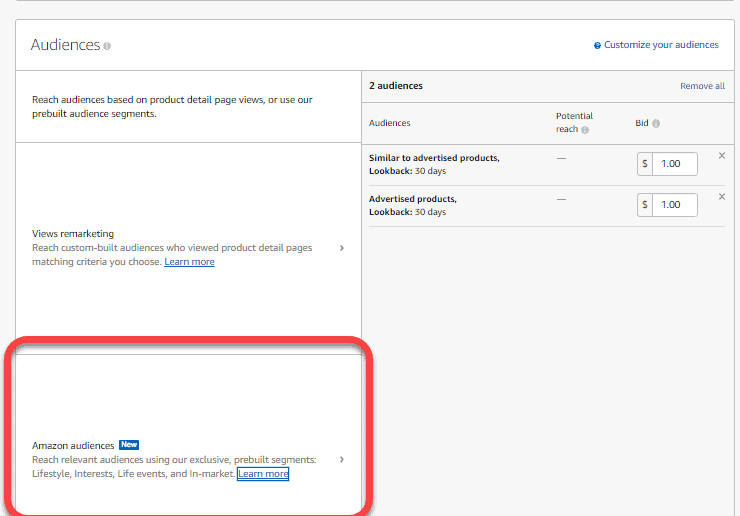740x516 pixels.
Task: Open Learn more under Views remarketing
Action: tap(189, 262)
